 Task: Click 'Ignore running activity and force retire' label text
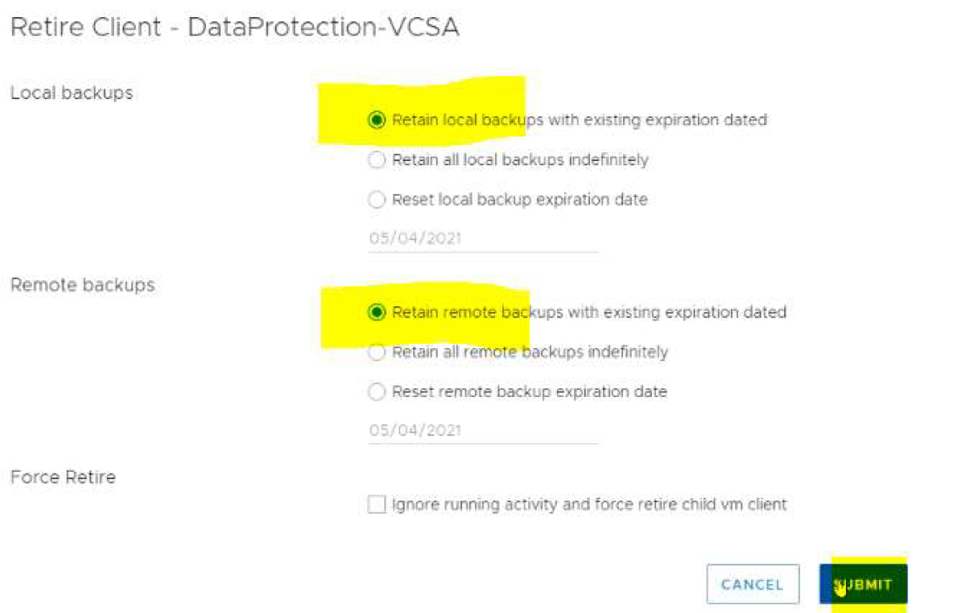(589, 505)
